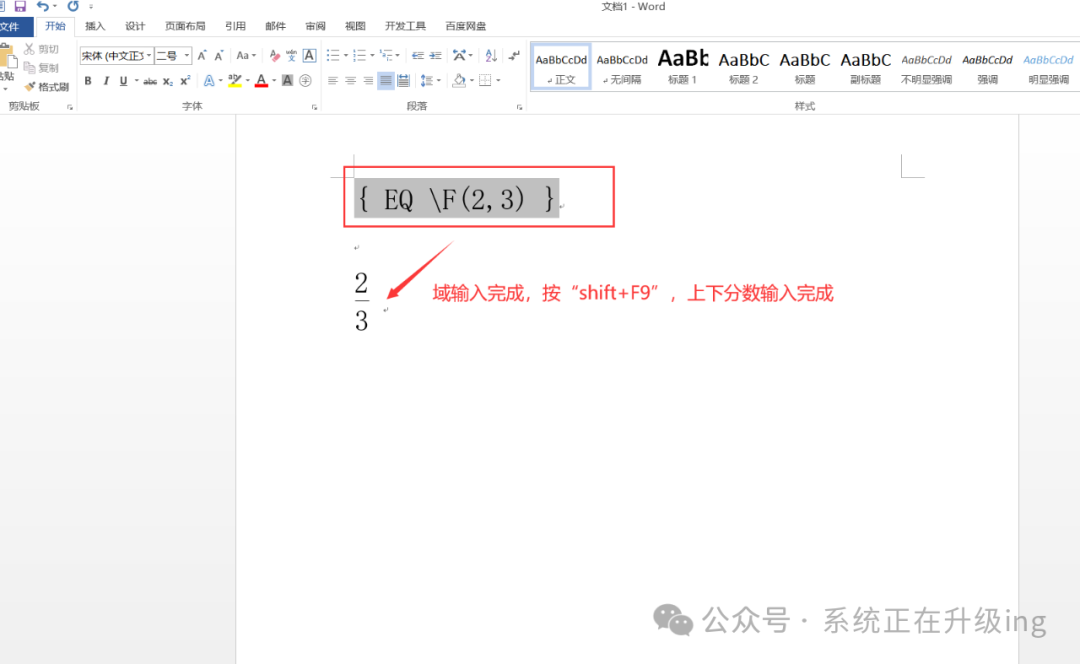Toggle underline formatting
1080x664 pixels.
[123, 81]
